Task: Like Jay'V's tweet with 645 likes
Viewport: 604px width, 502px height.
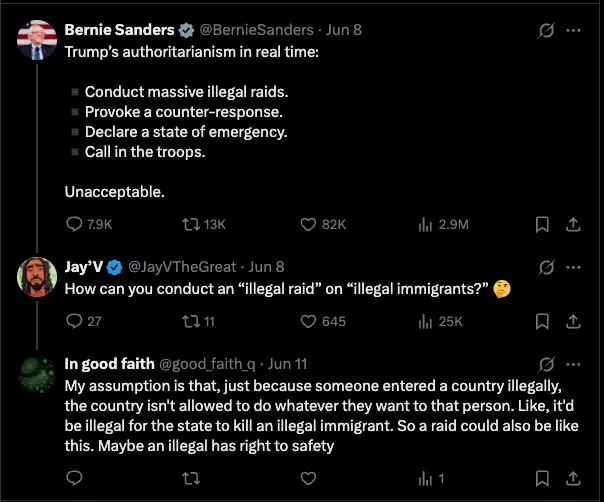Action: click(x=309, y=321)
